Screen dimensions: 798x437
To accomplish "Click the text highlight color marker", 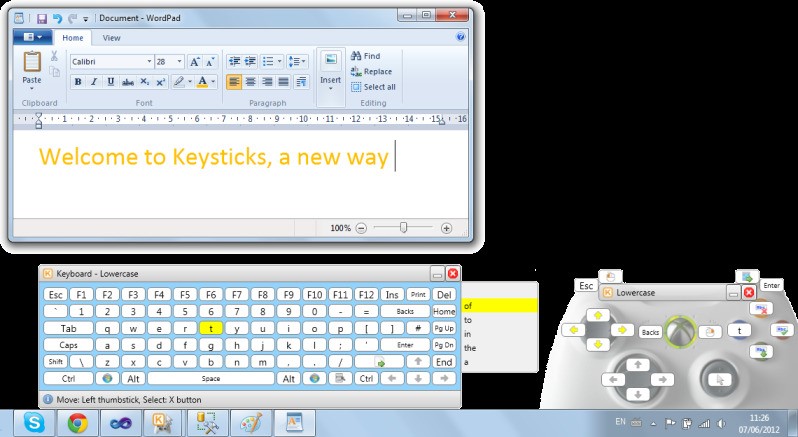I will pos(179,82).
